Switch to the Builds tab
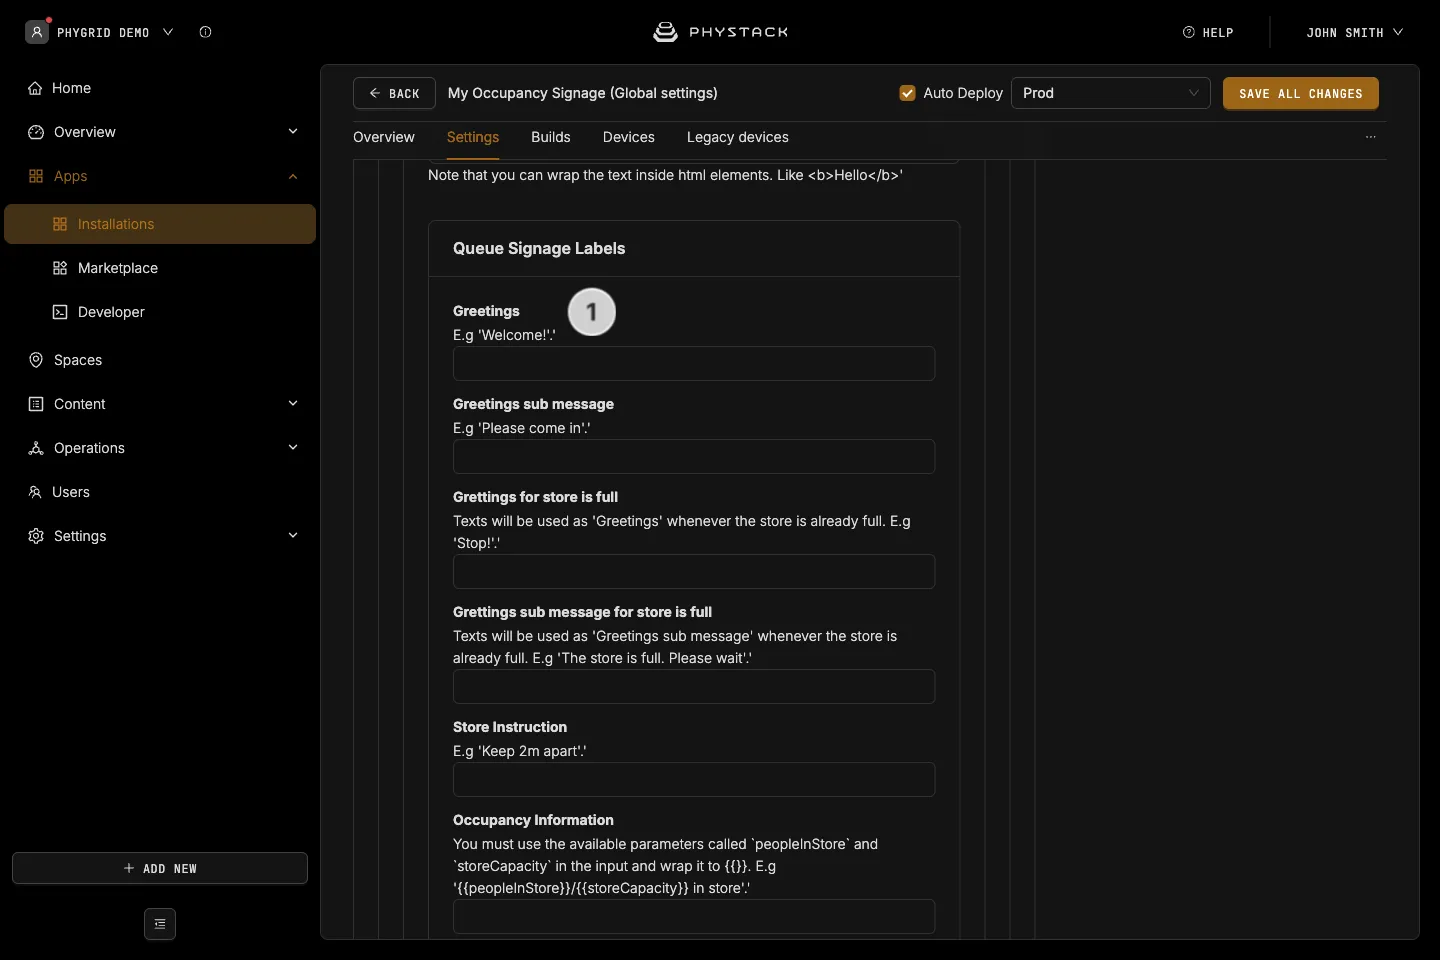The height and width of the screenshot is (960, 1440). pos(551,137)
